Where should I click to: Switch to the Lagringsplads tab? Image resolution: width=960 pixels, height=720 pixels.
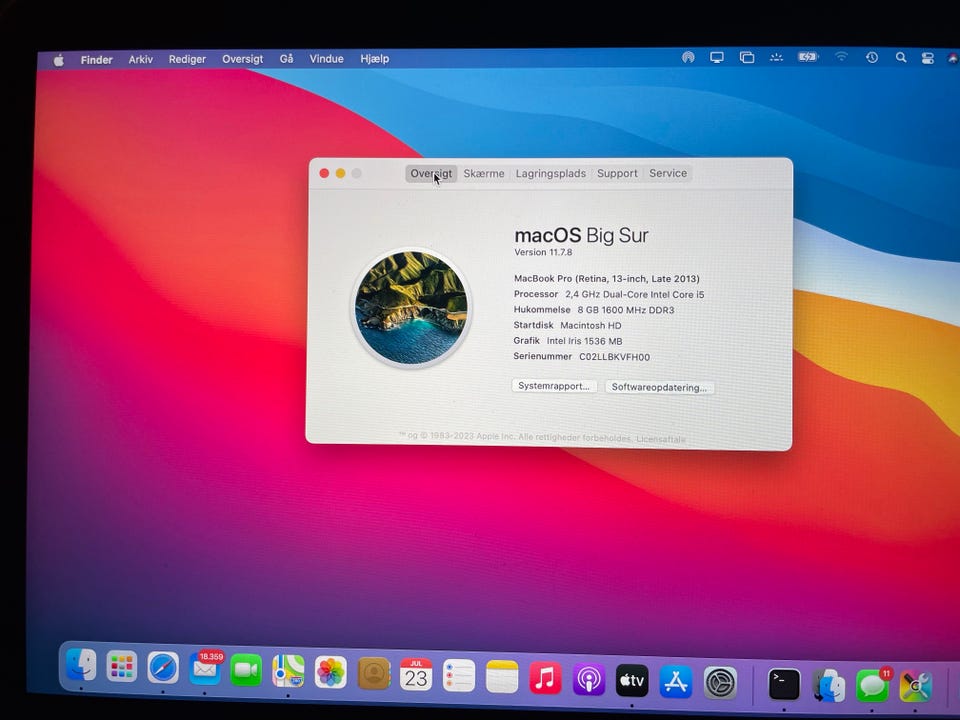point(550,173)
